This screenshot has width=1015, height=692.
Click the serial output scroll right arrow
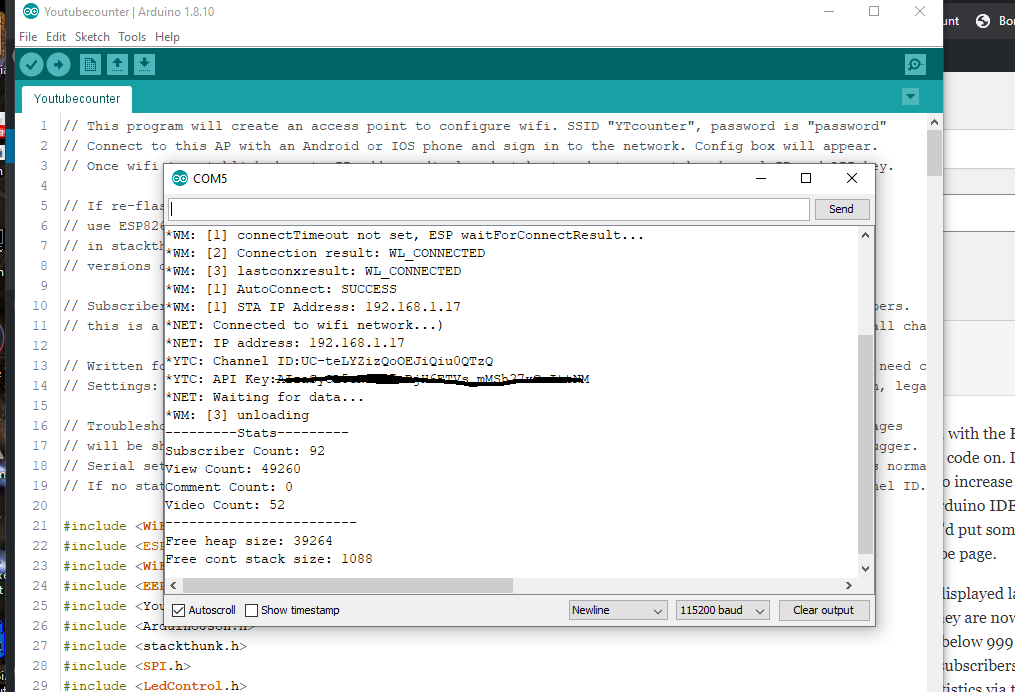tap(849, 585)
